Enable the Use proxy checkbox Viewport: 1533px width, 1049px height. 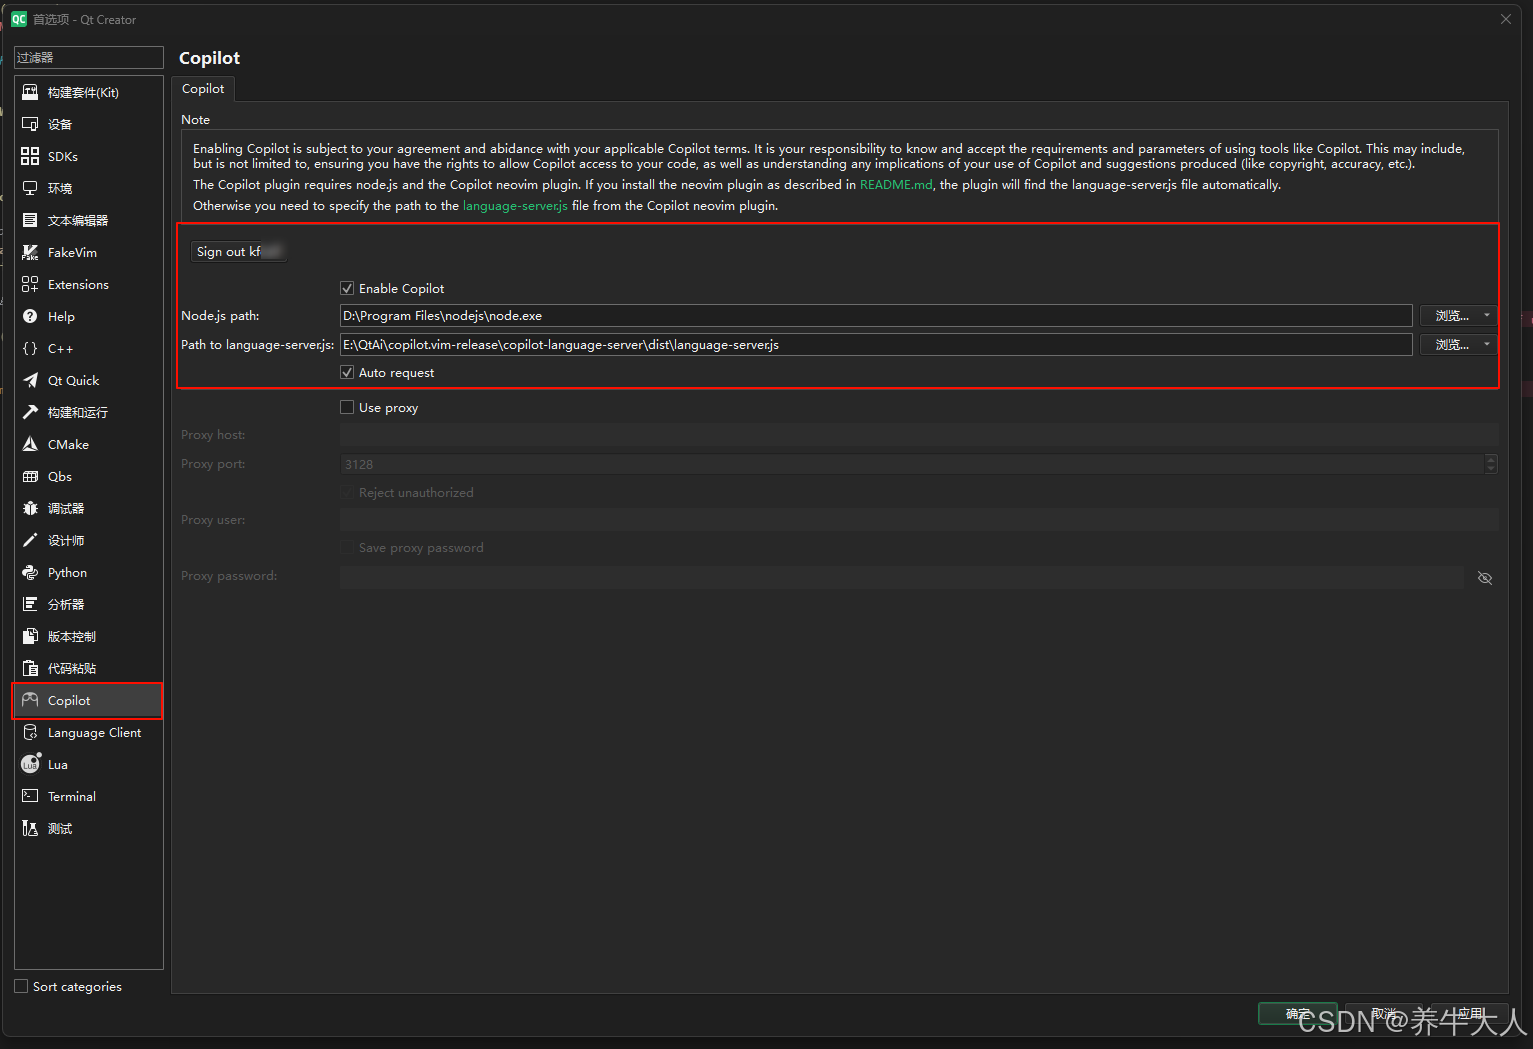pos(347,407)
